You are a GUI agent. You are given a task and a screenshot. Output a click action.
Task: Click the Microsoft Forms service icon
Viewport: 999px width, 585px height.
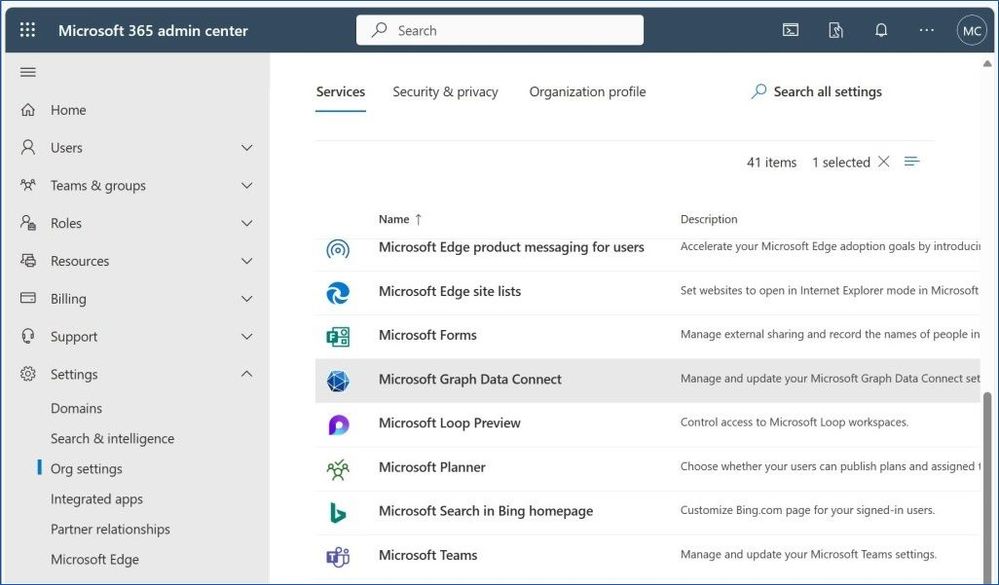coord(338,336)
